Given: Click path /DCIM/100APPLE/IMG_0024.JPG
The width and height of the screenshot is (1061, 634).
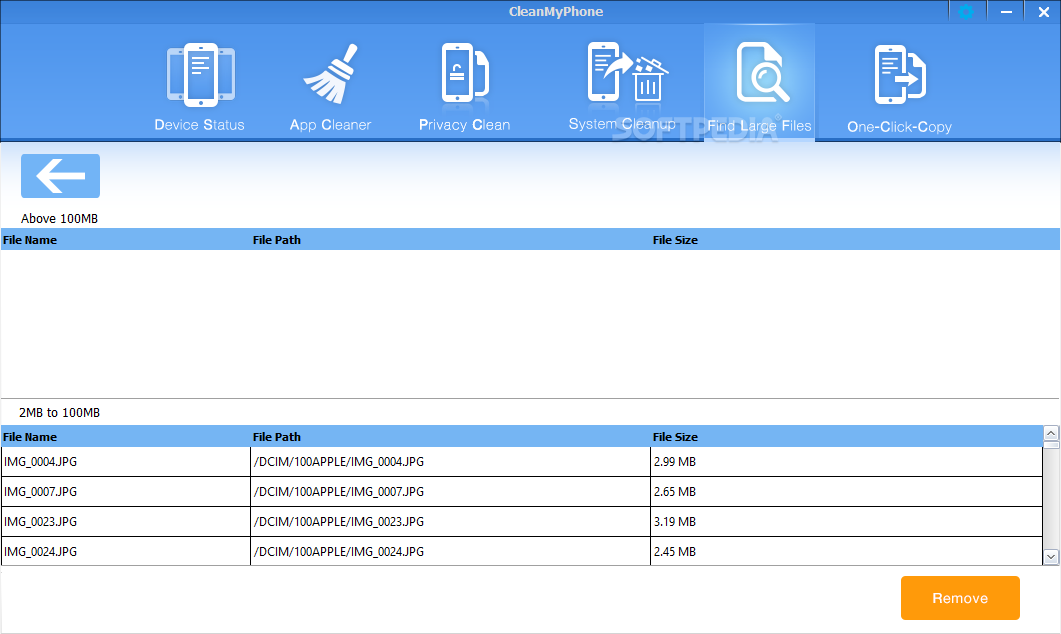Looking at the screenshot, I should [338, 551].
